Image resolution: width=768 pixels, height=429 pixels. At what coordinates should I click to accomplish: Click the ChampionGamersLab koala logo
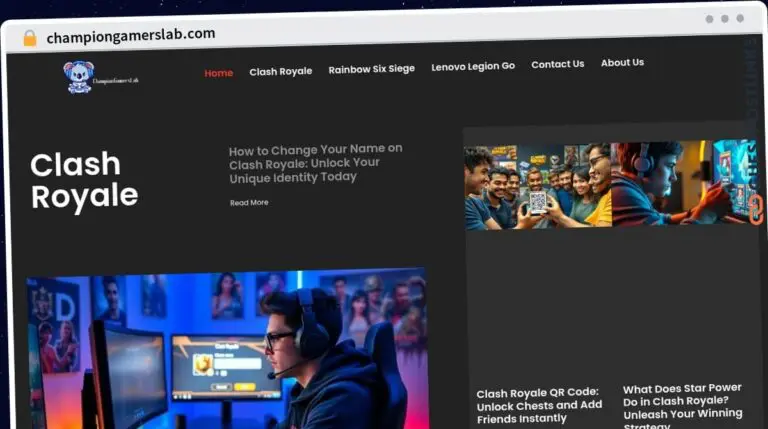pos(101,77)
